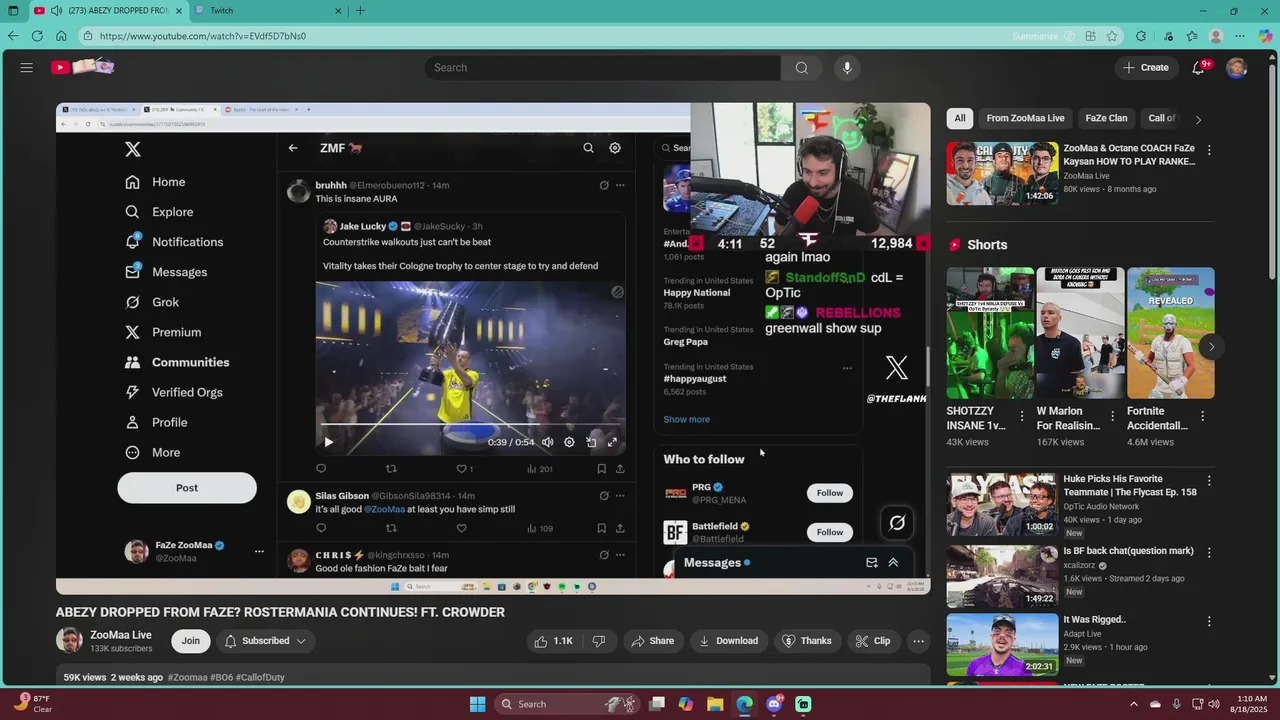Open options for Huke Picks His Favorite video
Viewport: 1280px width, 720px height.
tap(1209, 481)
